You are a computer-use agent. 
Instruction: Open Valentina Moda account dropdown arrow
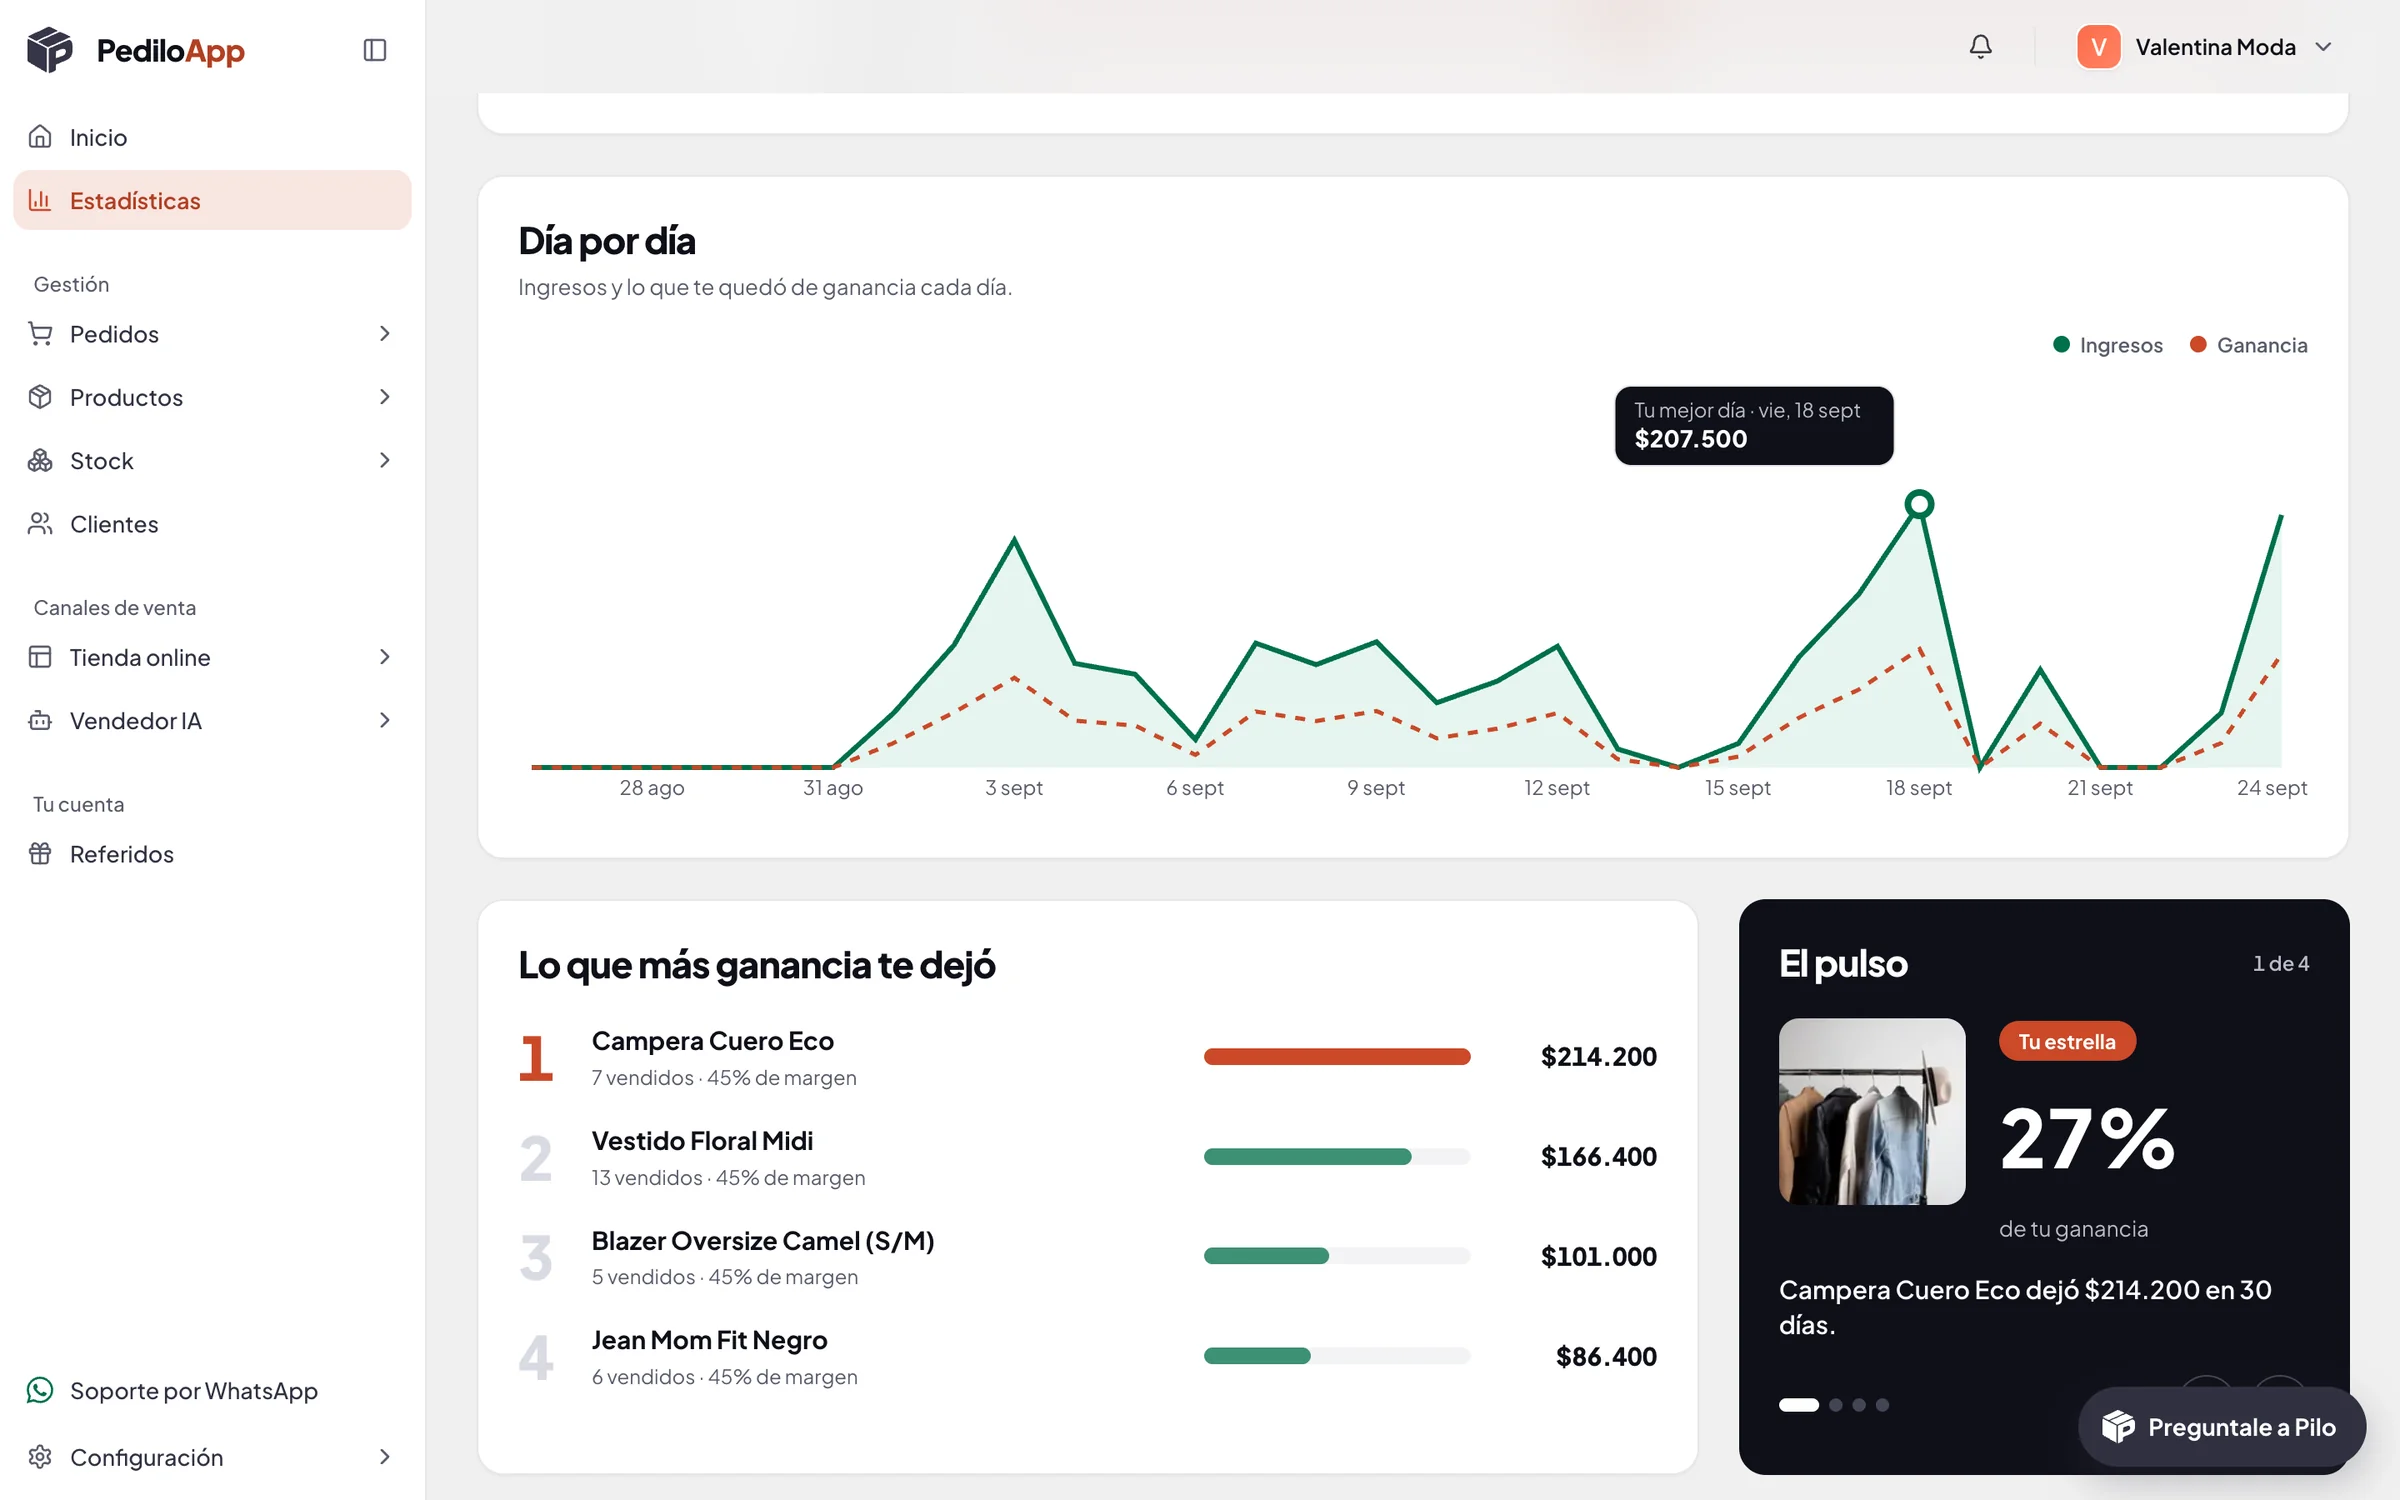[x=2324, y=47]
